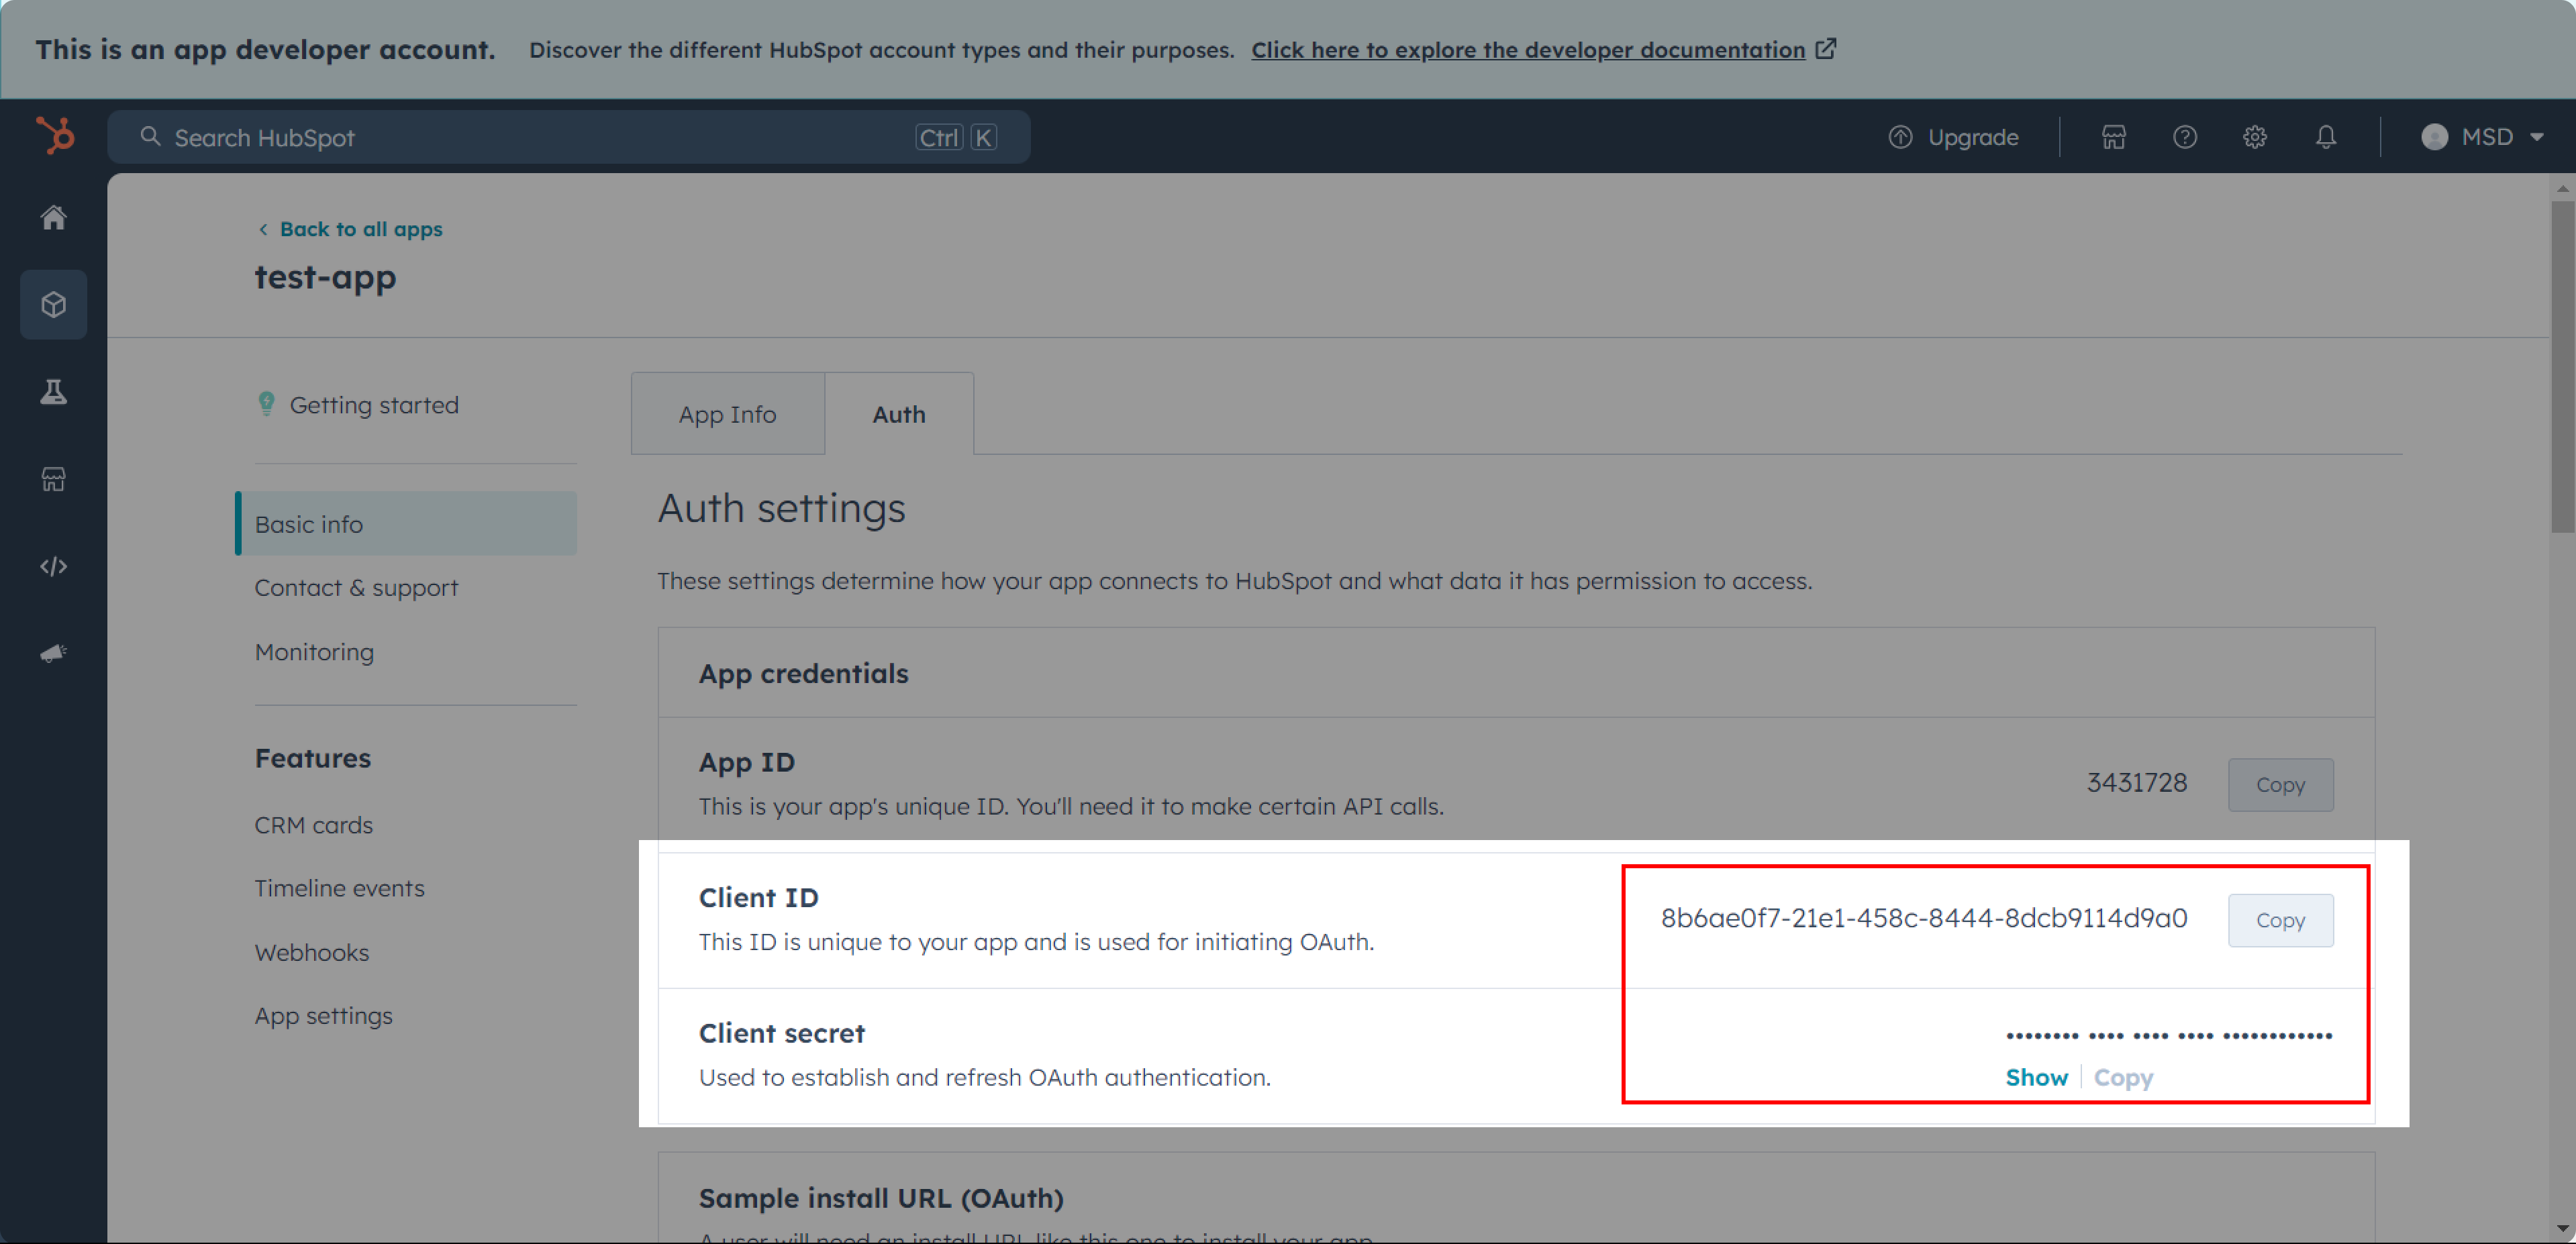2576x1244 pixels.
Task: Open the code brackets sidebar icon
Action: (x=54, y=566)
